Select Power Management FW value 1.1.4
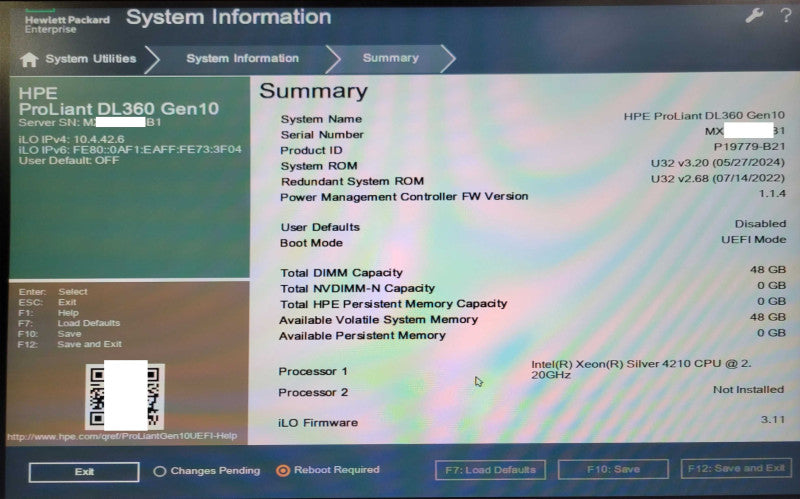This screenshot has height=499, width=800. (772, 194)
